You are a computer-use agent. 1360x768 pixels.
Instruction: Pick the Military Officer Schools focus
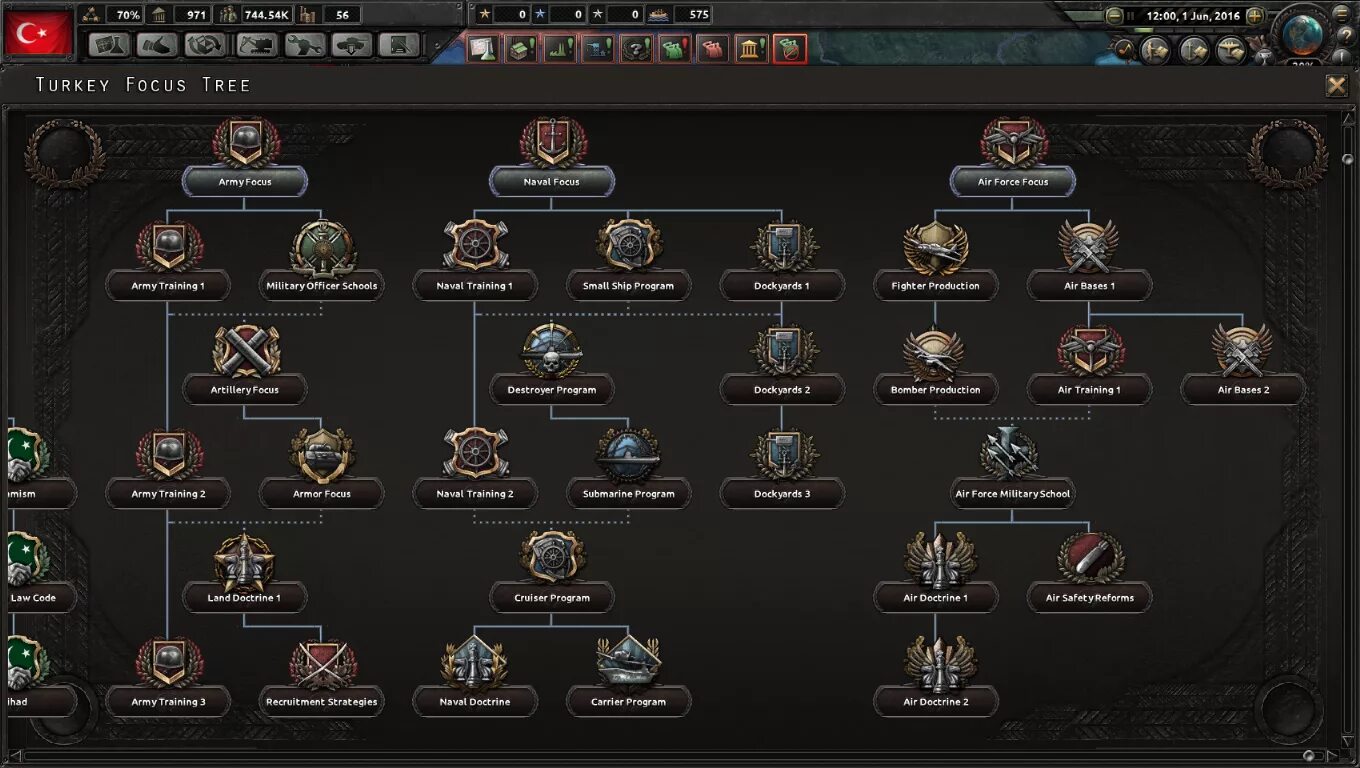[x=322, y=262]
